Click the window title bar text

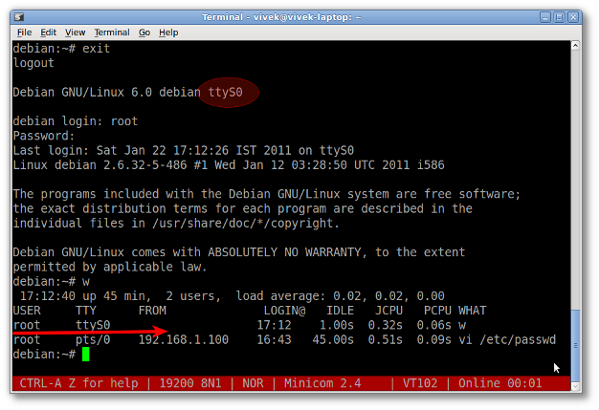tap(282, 17)
